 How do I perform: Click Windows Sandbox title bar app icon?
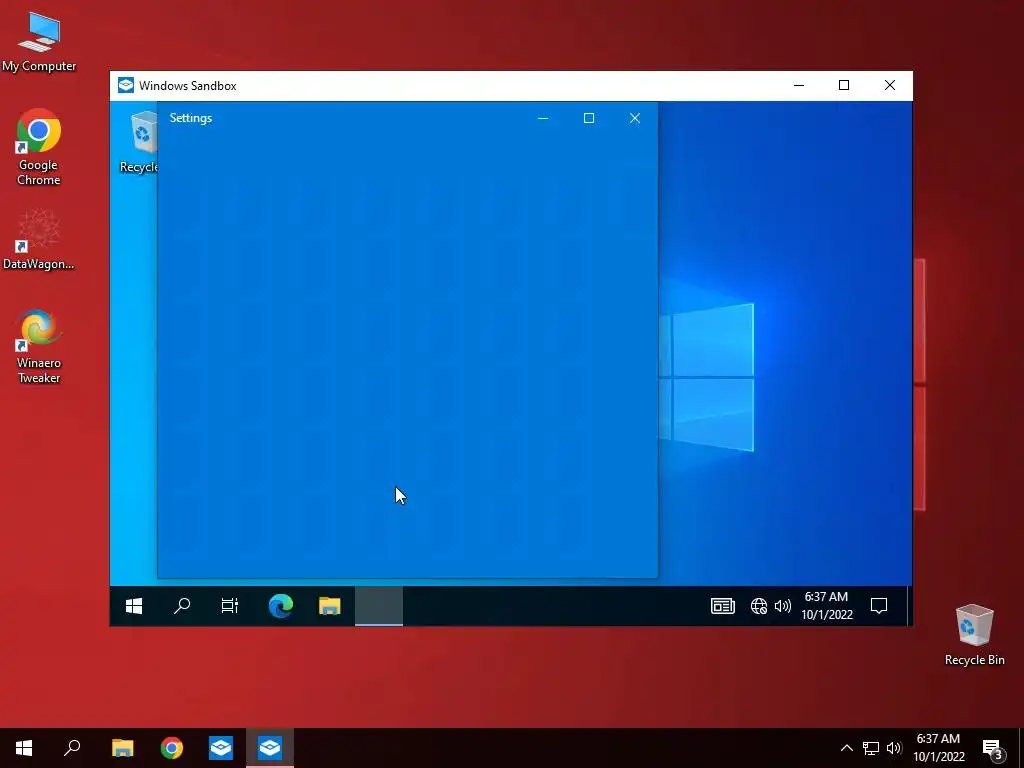coord(125,86)
